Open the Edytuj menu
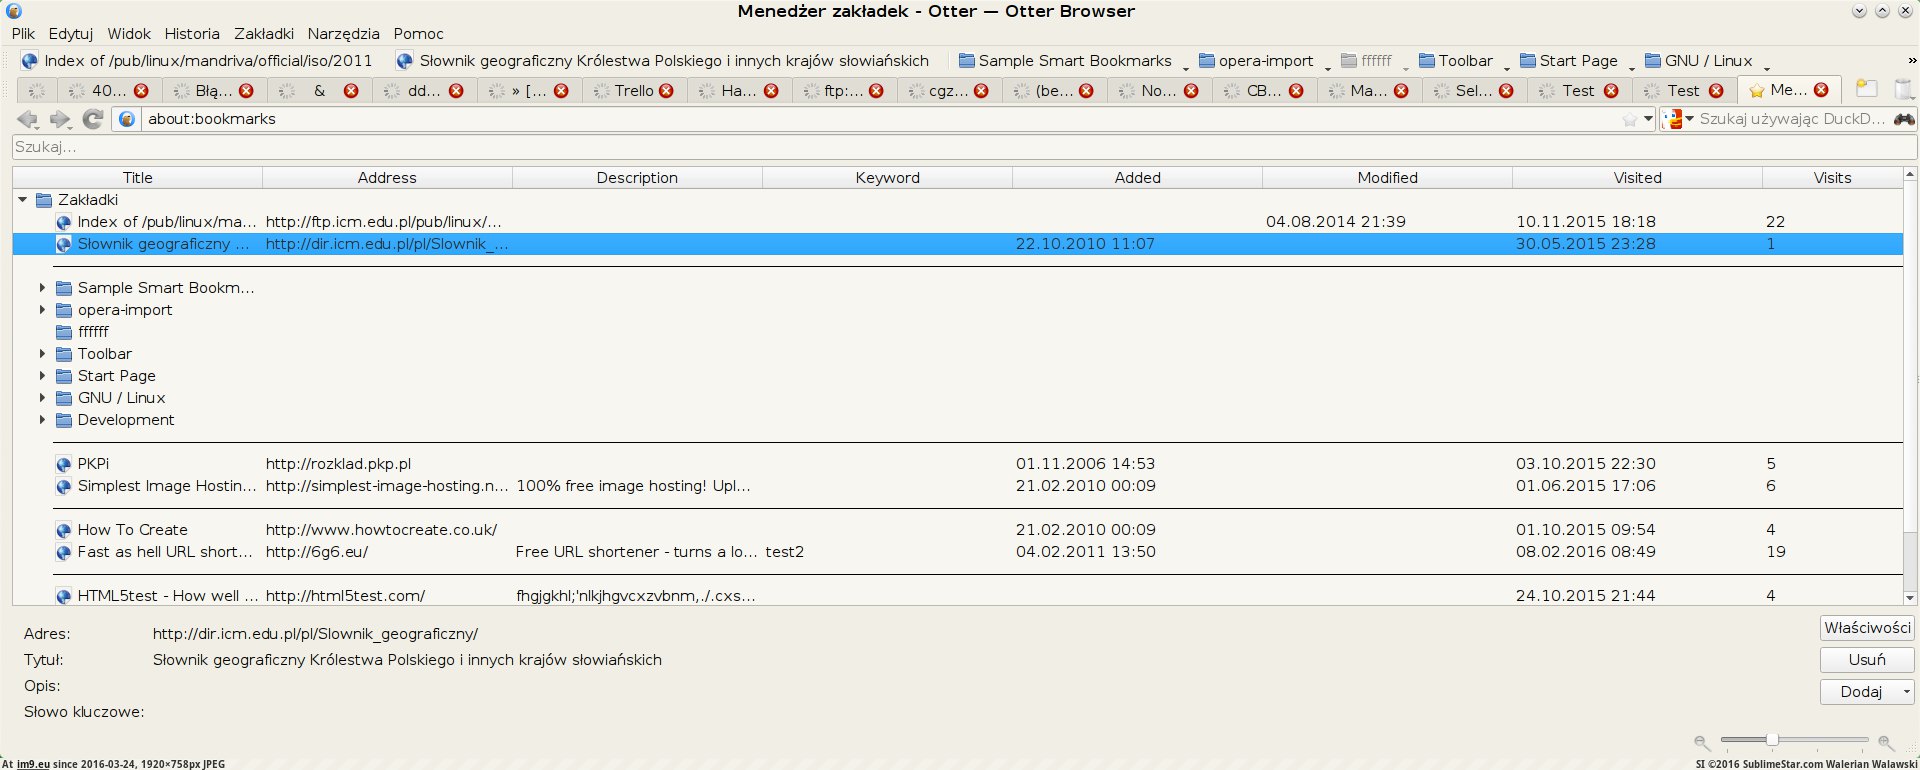Viewport: 1920px width, 770px height. coord(71,34)
